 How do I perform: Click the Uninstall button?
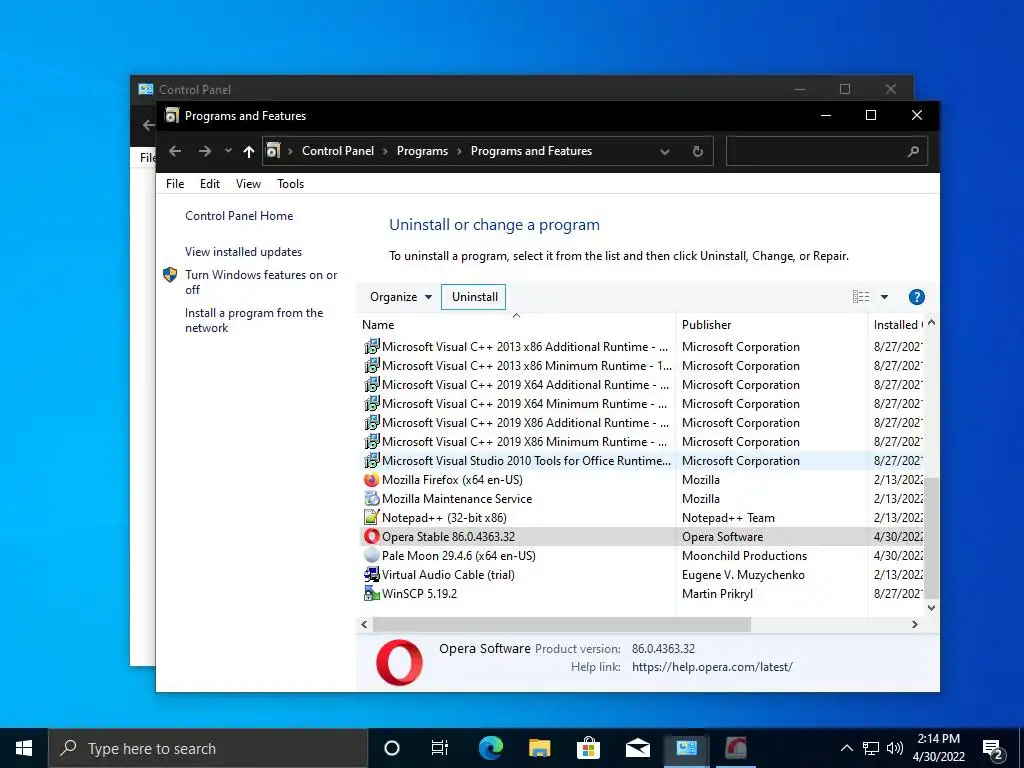click(x=474, y=297)
